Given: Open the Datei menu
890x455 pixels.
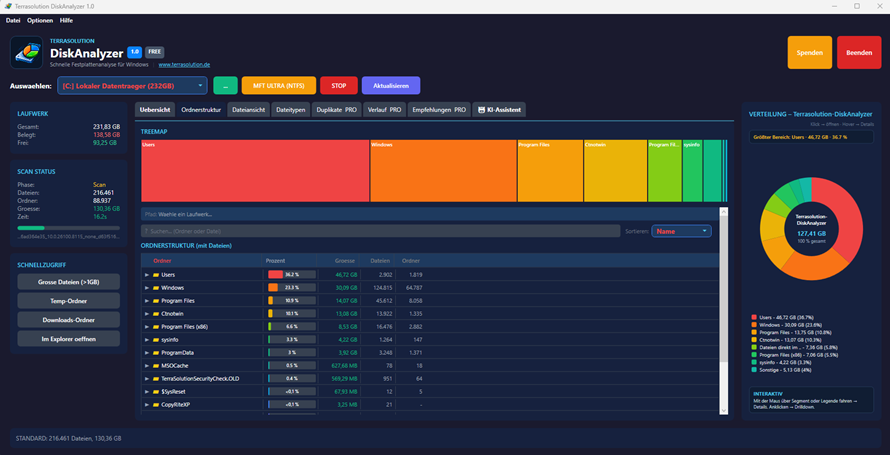Looking at the screenshot, I should pos(13,20).
